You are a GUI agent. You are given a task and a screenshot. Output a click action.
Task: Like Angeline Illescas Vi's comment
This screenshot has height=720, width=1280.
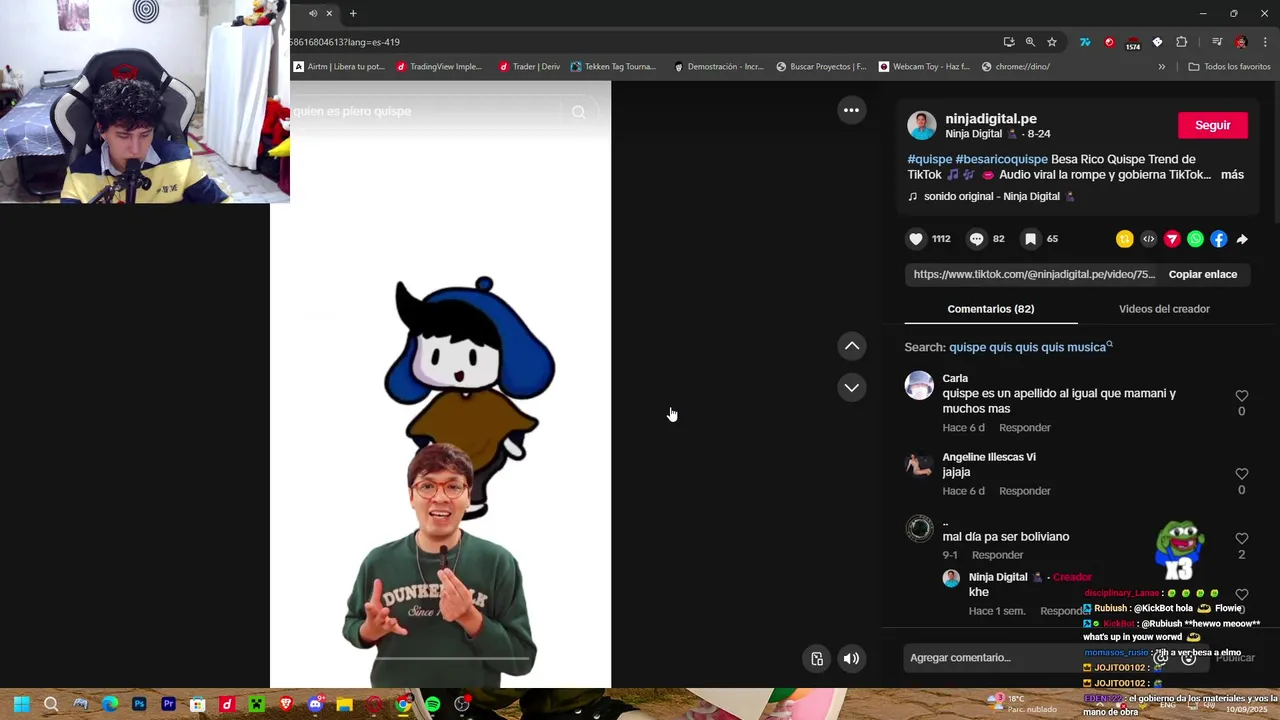pos(1242,474)
